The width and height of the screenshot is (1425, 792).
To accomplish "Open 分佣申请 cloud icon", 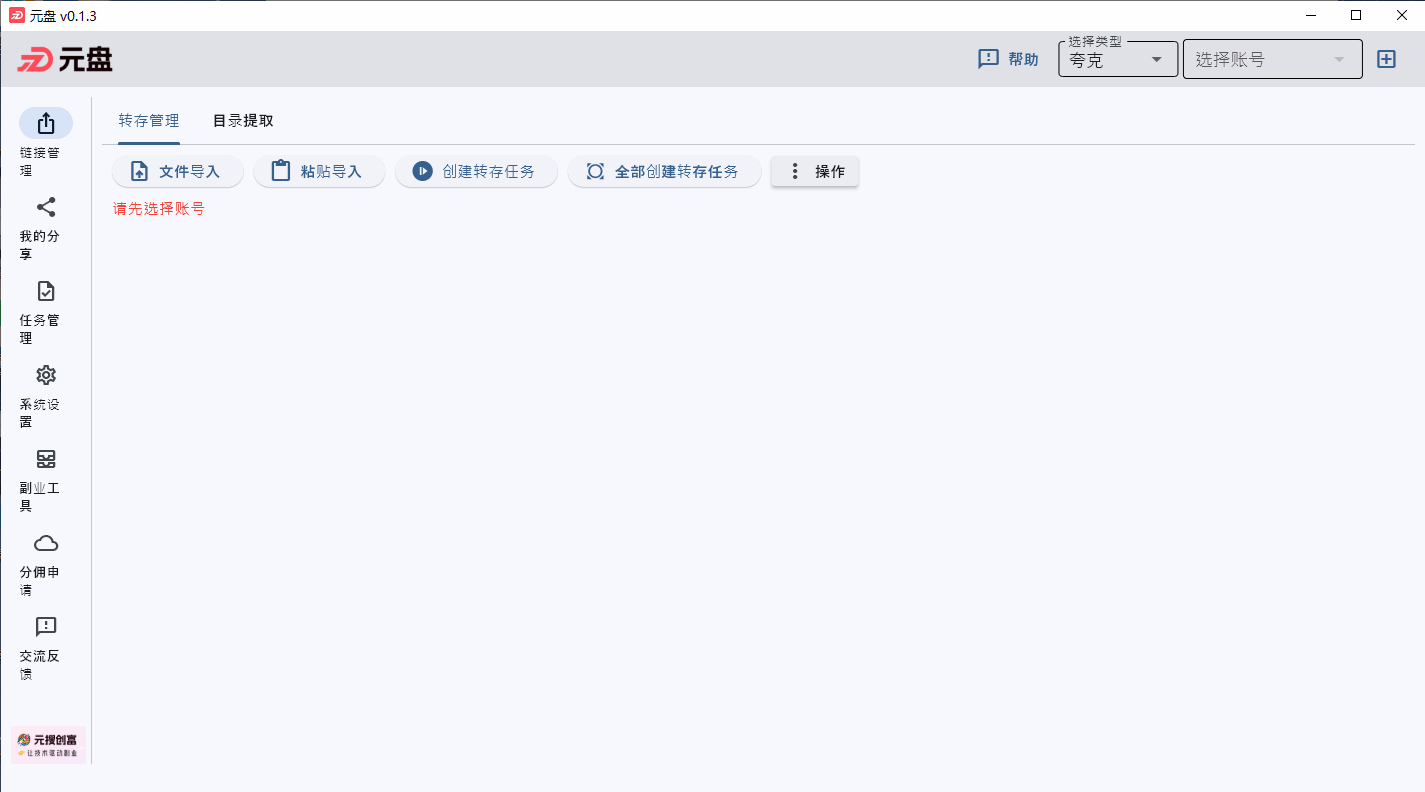I will coord(46,543).
